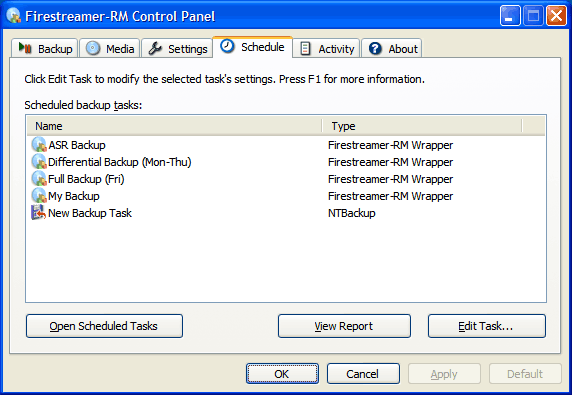This screenshot has width=572, height=395.
Task: Select the Differential Backup (Mon-Thu) task name
Action: (x=120, y=162)
